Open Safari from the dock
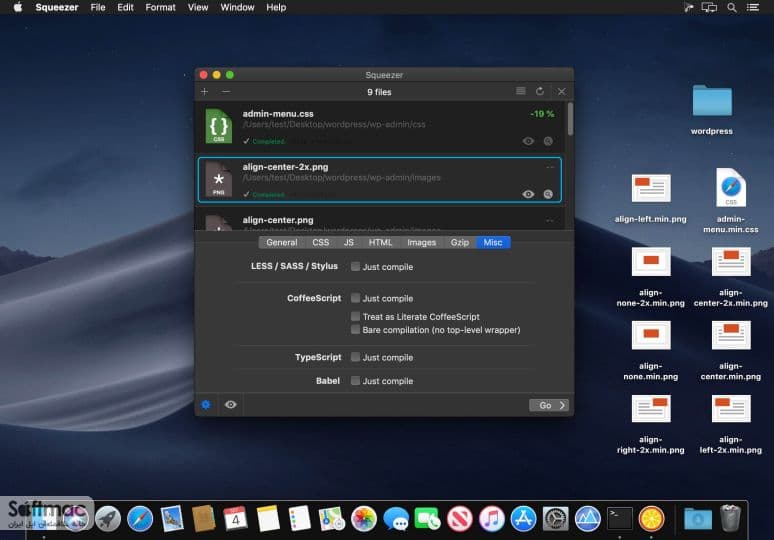The image size is (774, 540). (x=140, y=519)
